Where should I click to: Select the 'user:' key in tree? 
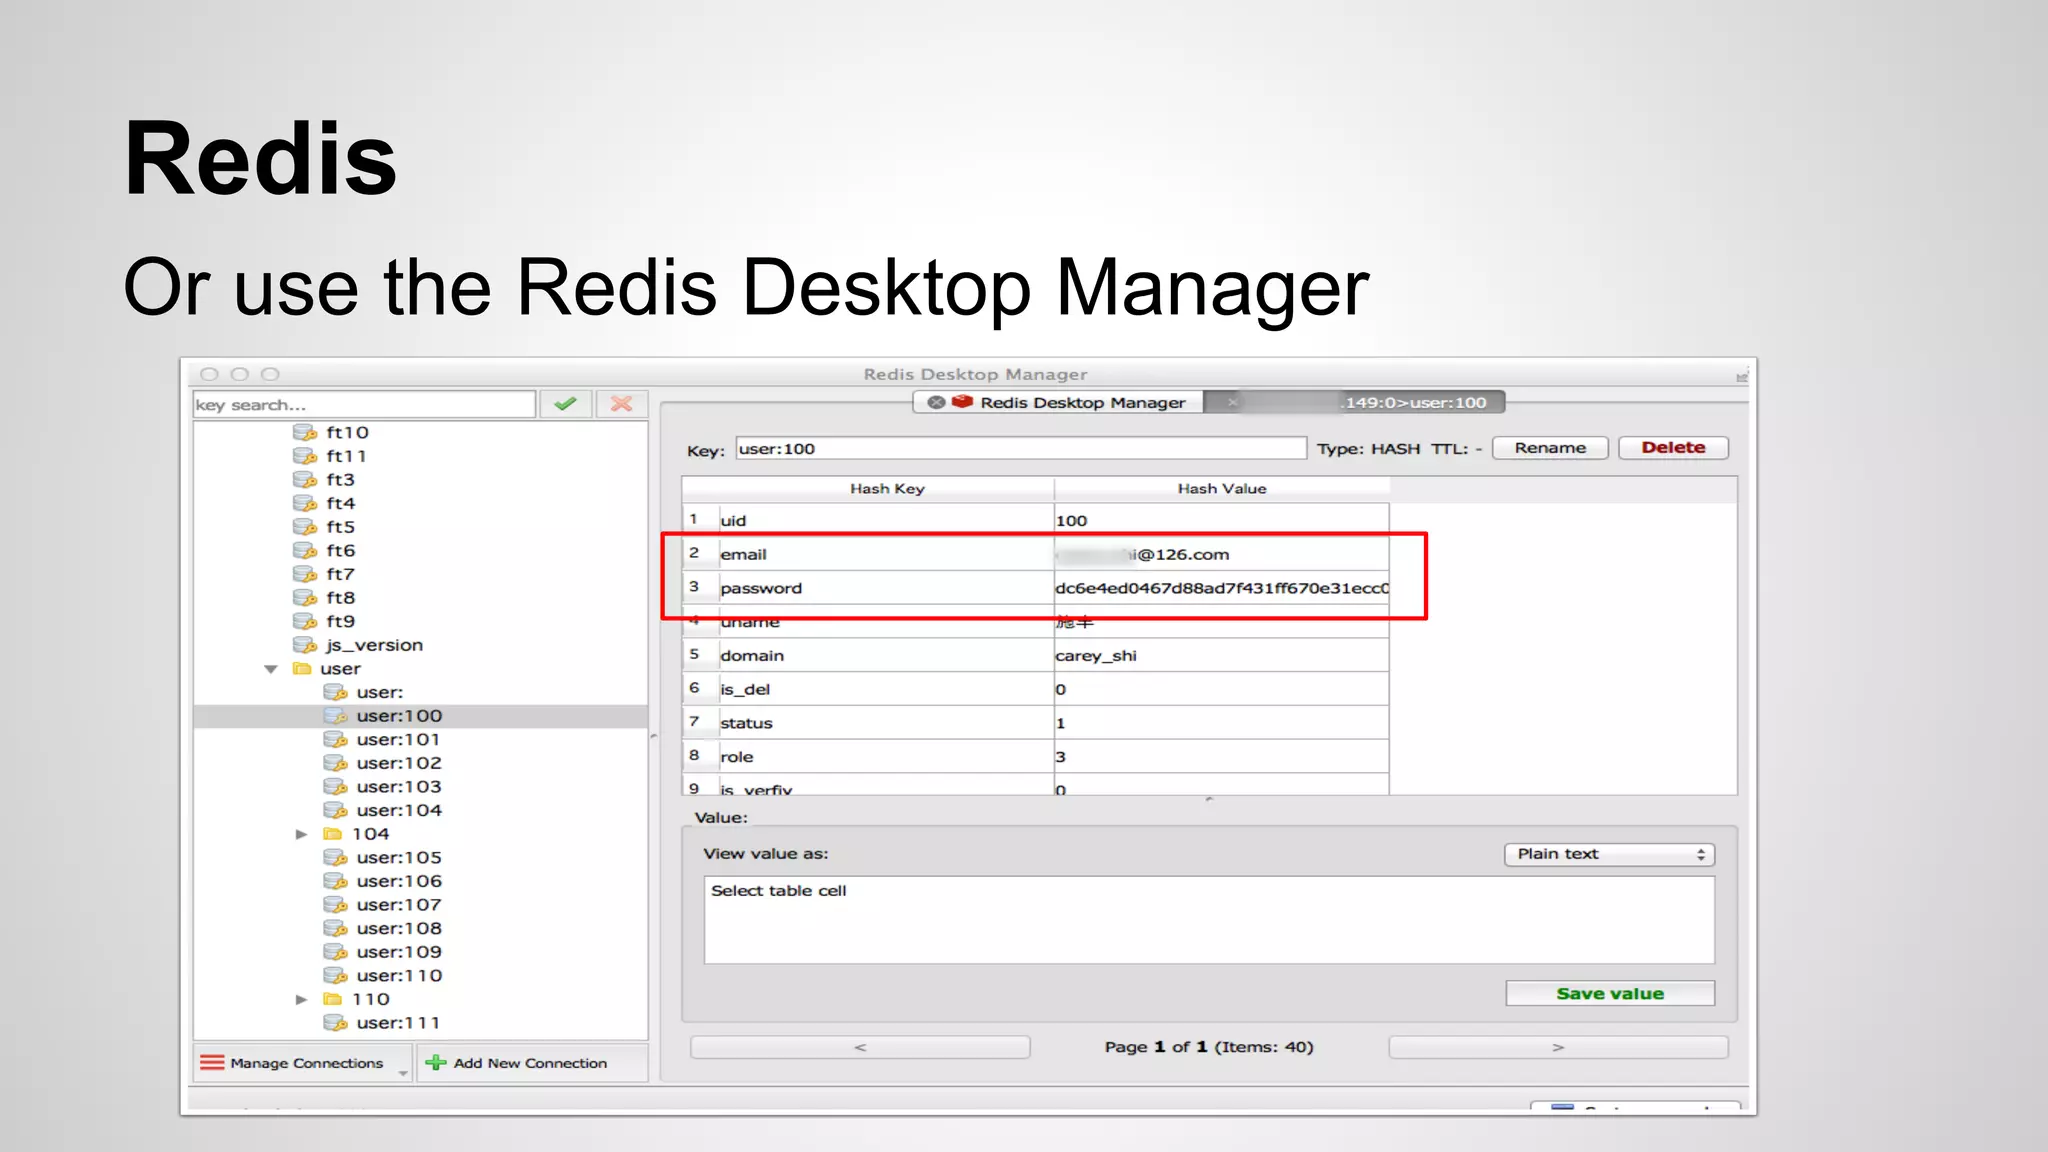[x=379, y=692]
